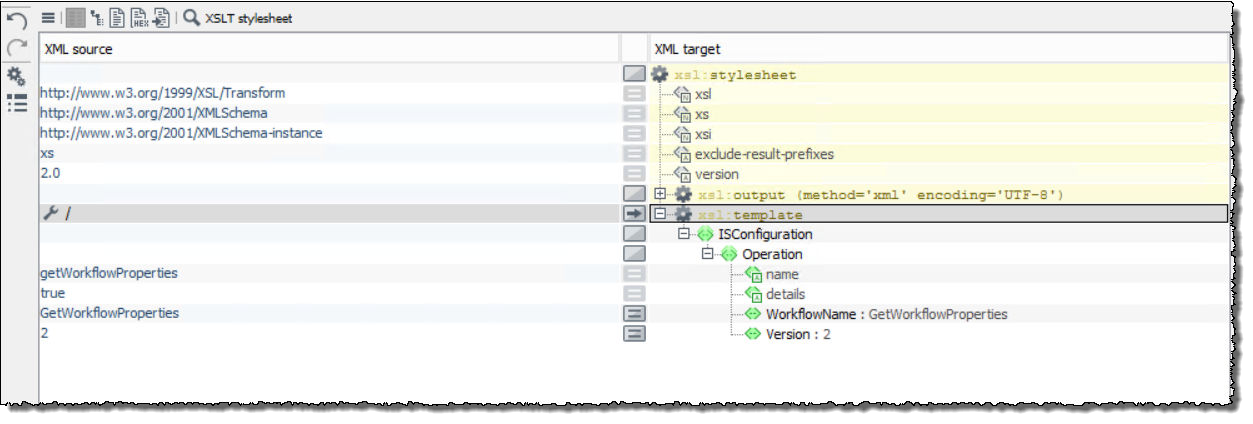Expand the xsl:output node
The width and height of the screenshot is (1253, 424).
660,194
